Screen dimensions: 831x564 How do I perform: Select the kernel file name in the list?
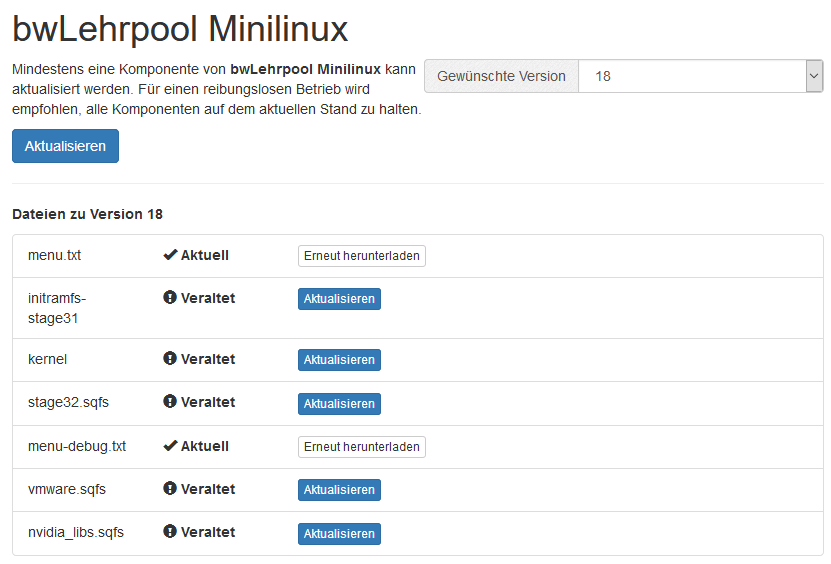[48, 359]
